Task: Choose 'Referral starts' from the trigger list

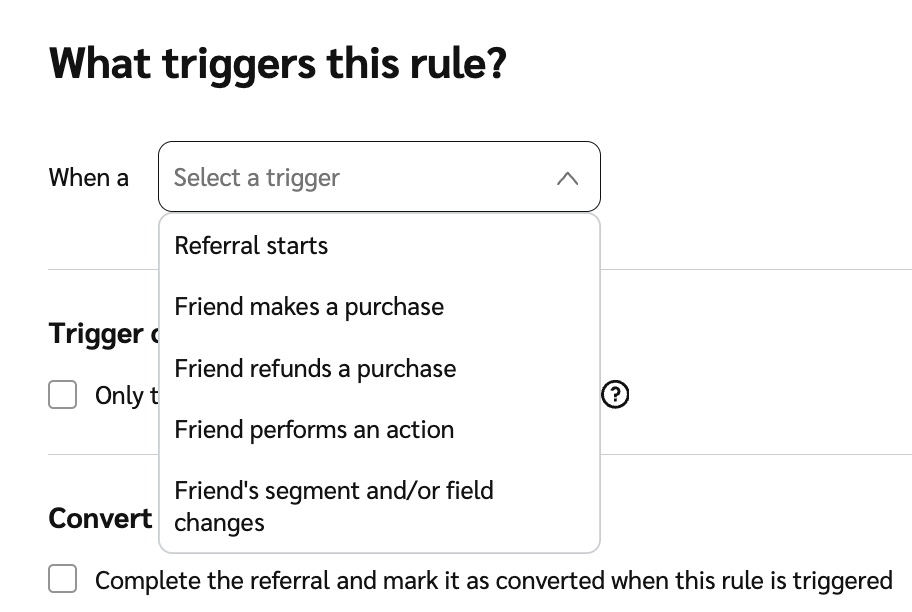Action: pyautogui.click(x=251, y=246)
